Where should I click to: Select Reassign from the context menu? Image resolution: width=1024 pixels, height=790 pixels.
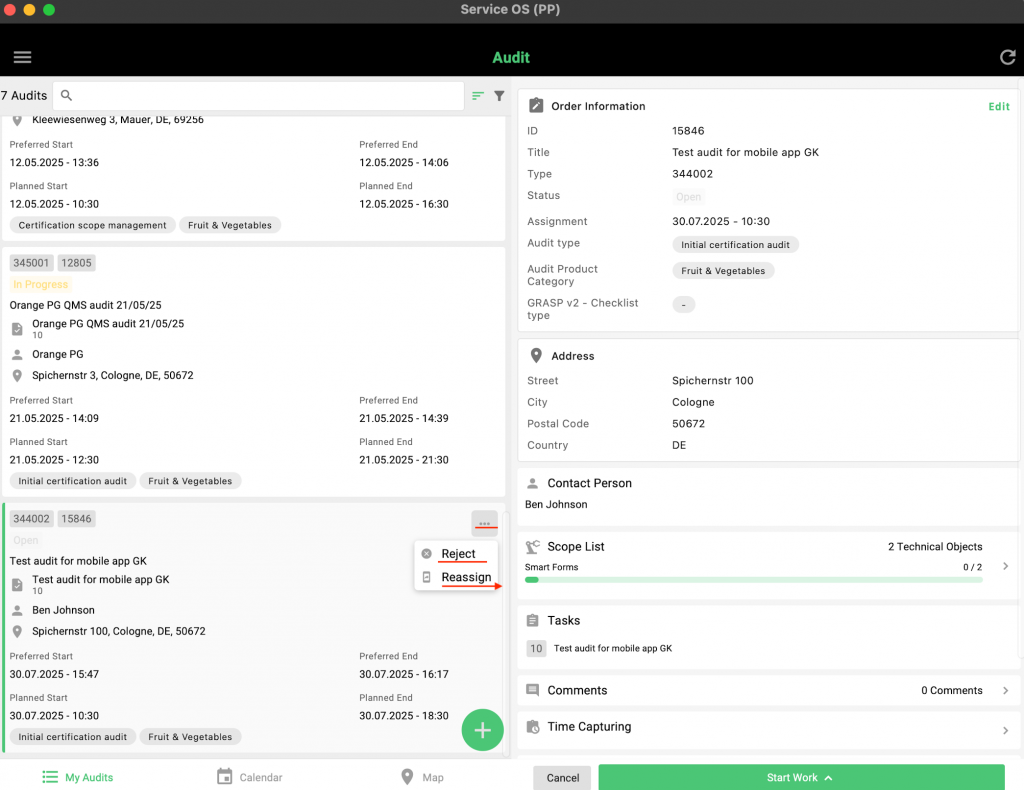(x=466, y=577)
